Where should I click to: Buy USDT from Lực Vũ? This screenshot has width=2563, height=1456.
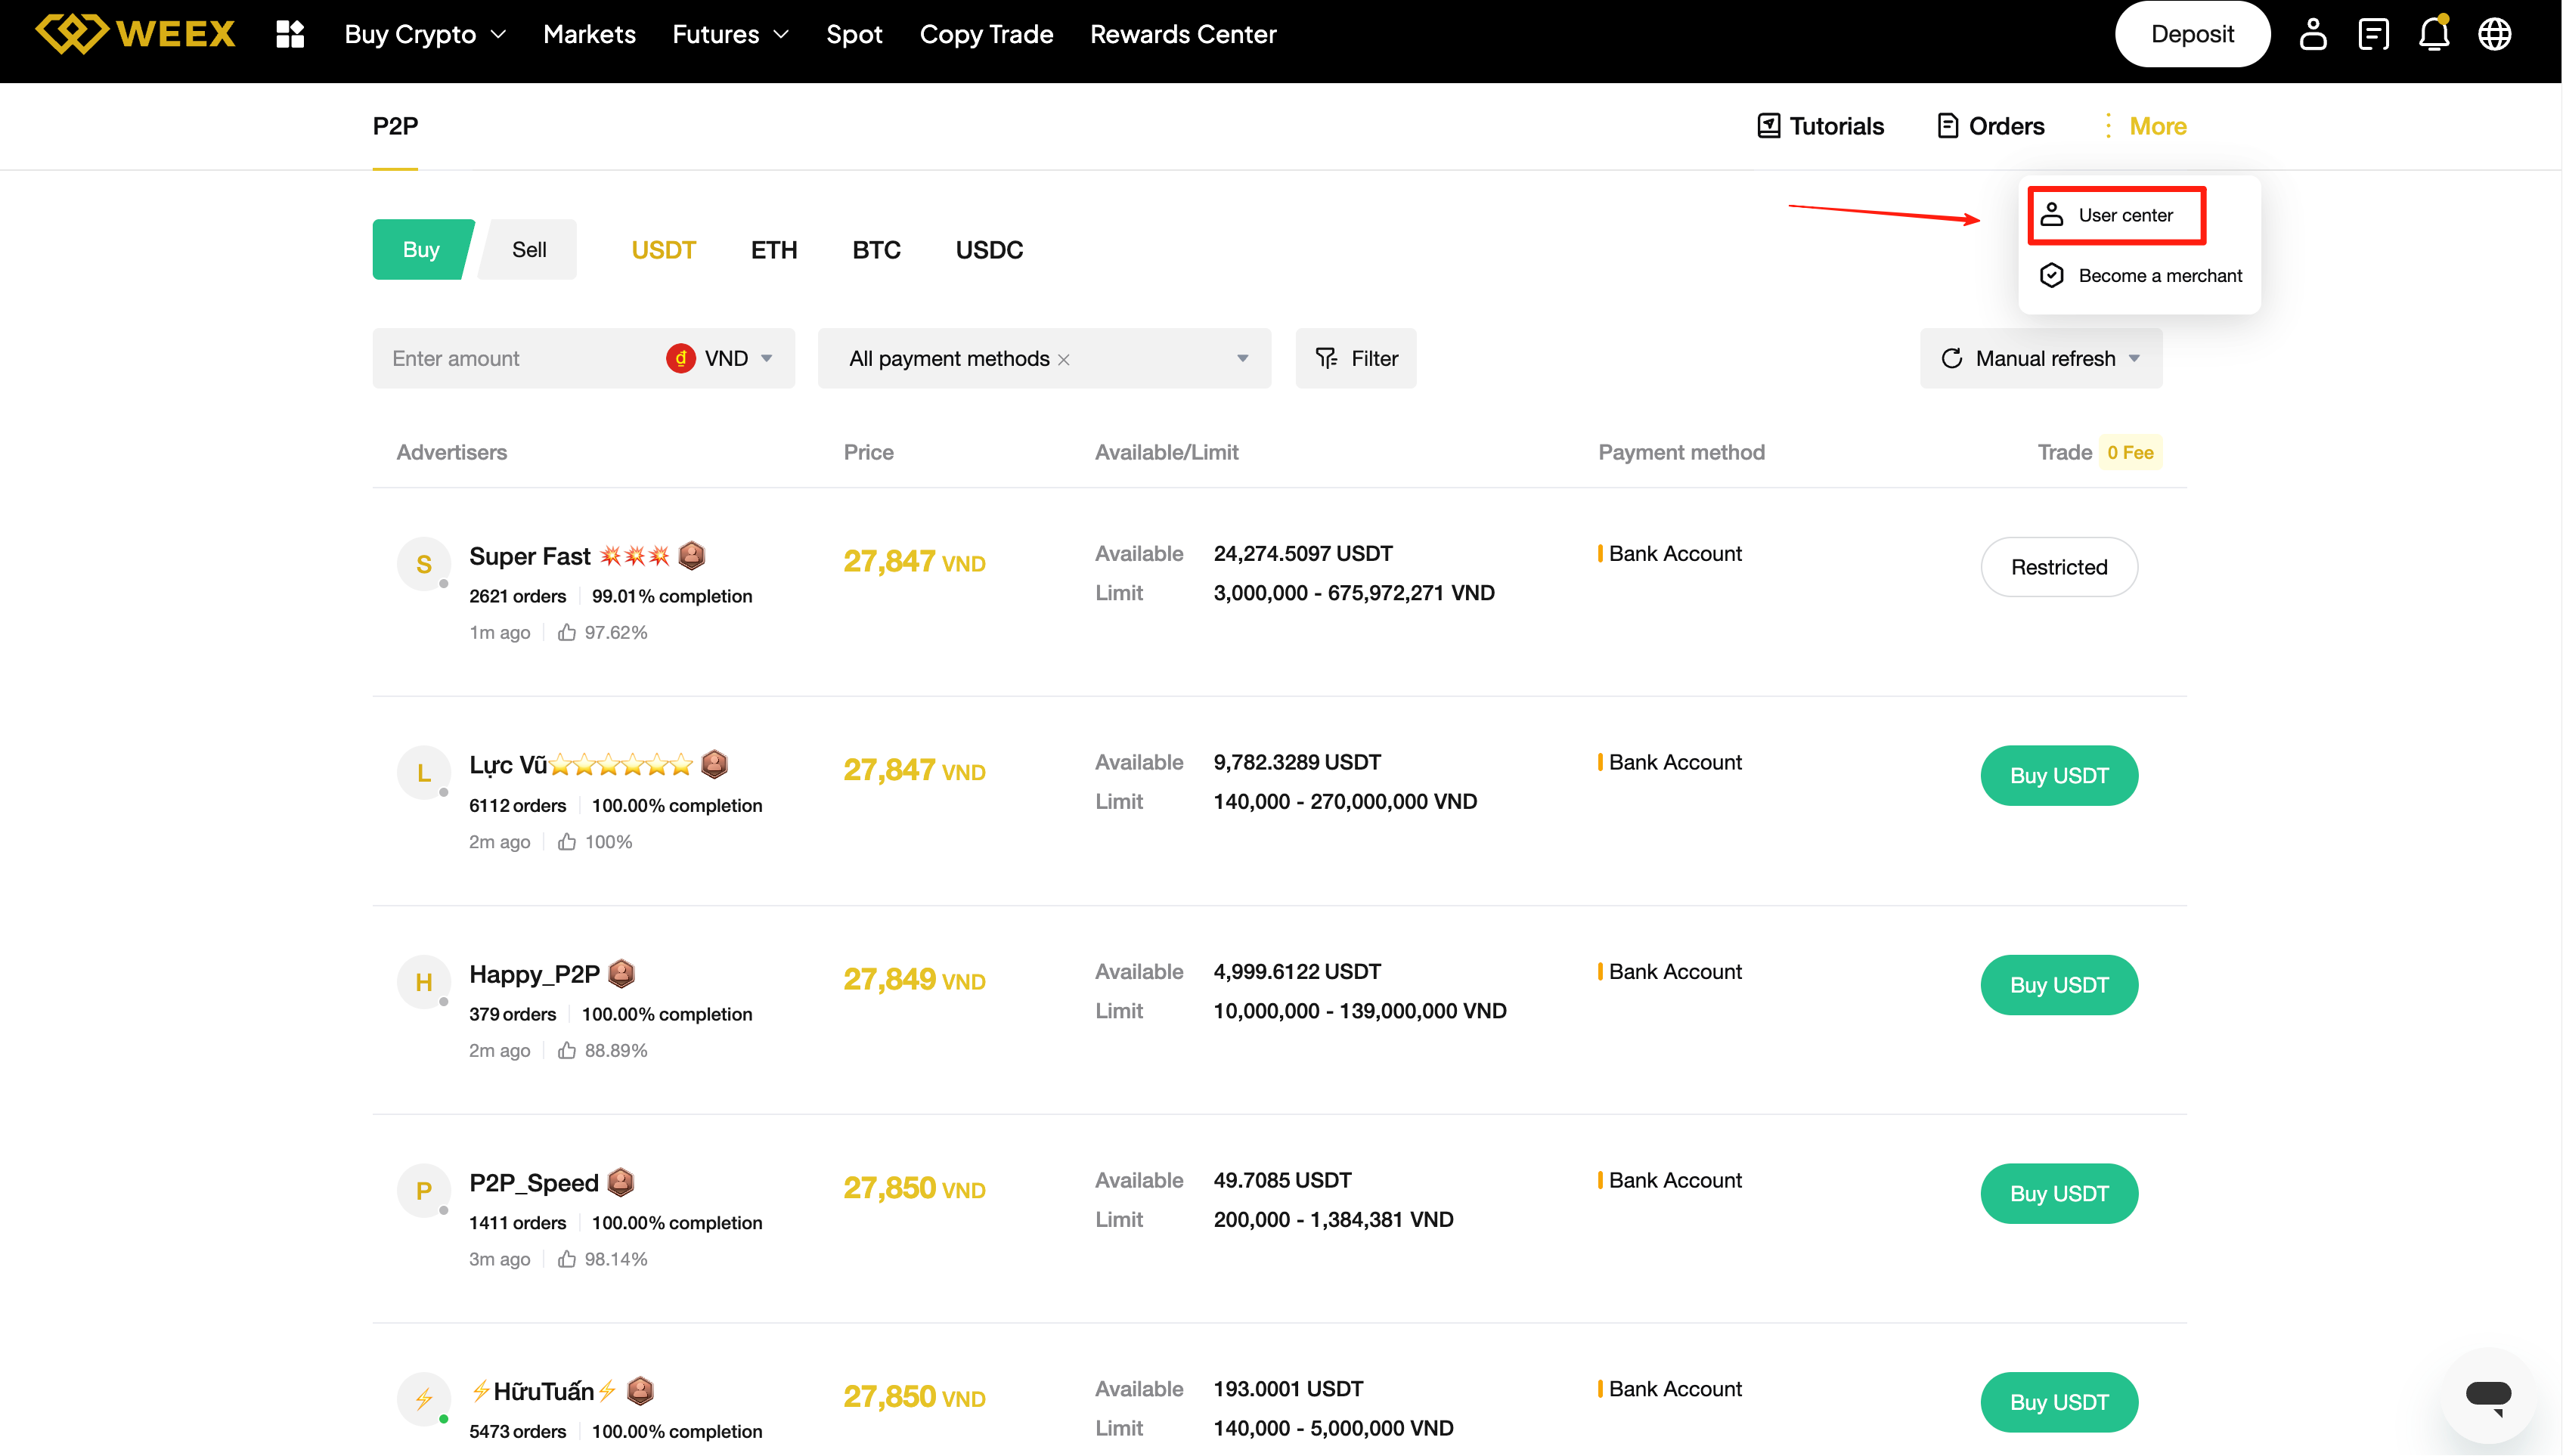pos(2058,775)
